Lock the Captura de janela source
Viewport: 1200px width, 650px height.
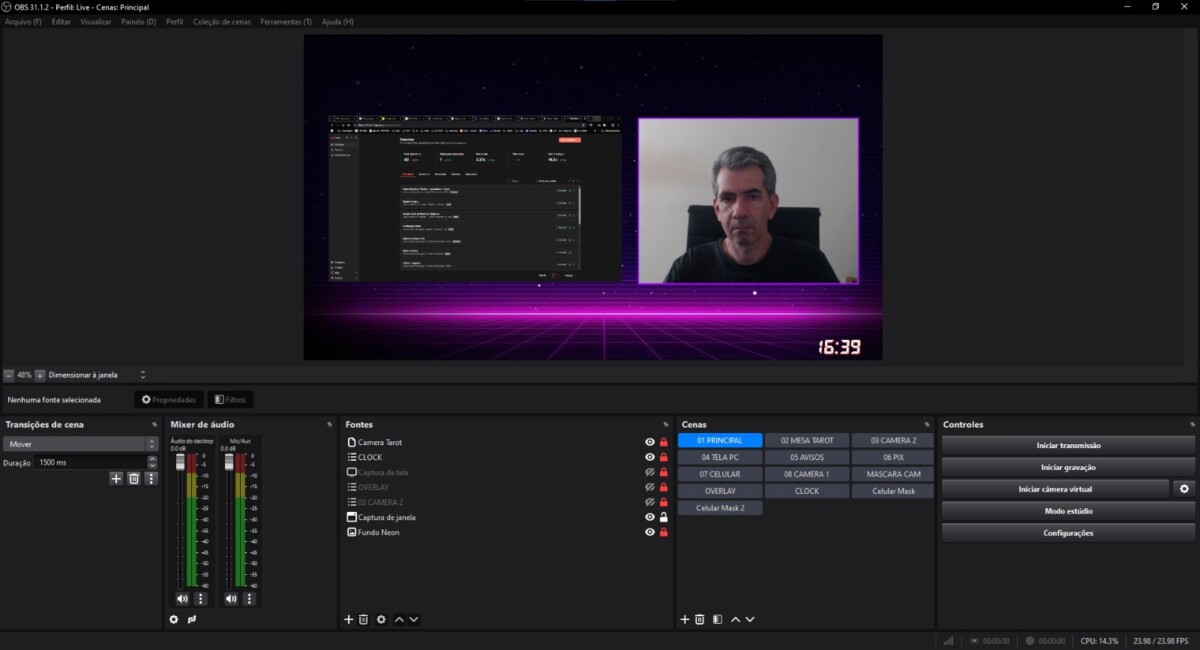coord(663,517)
